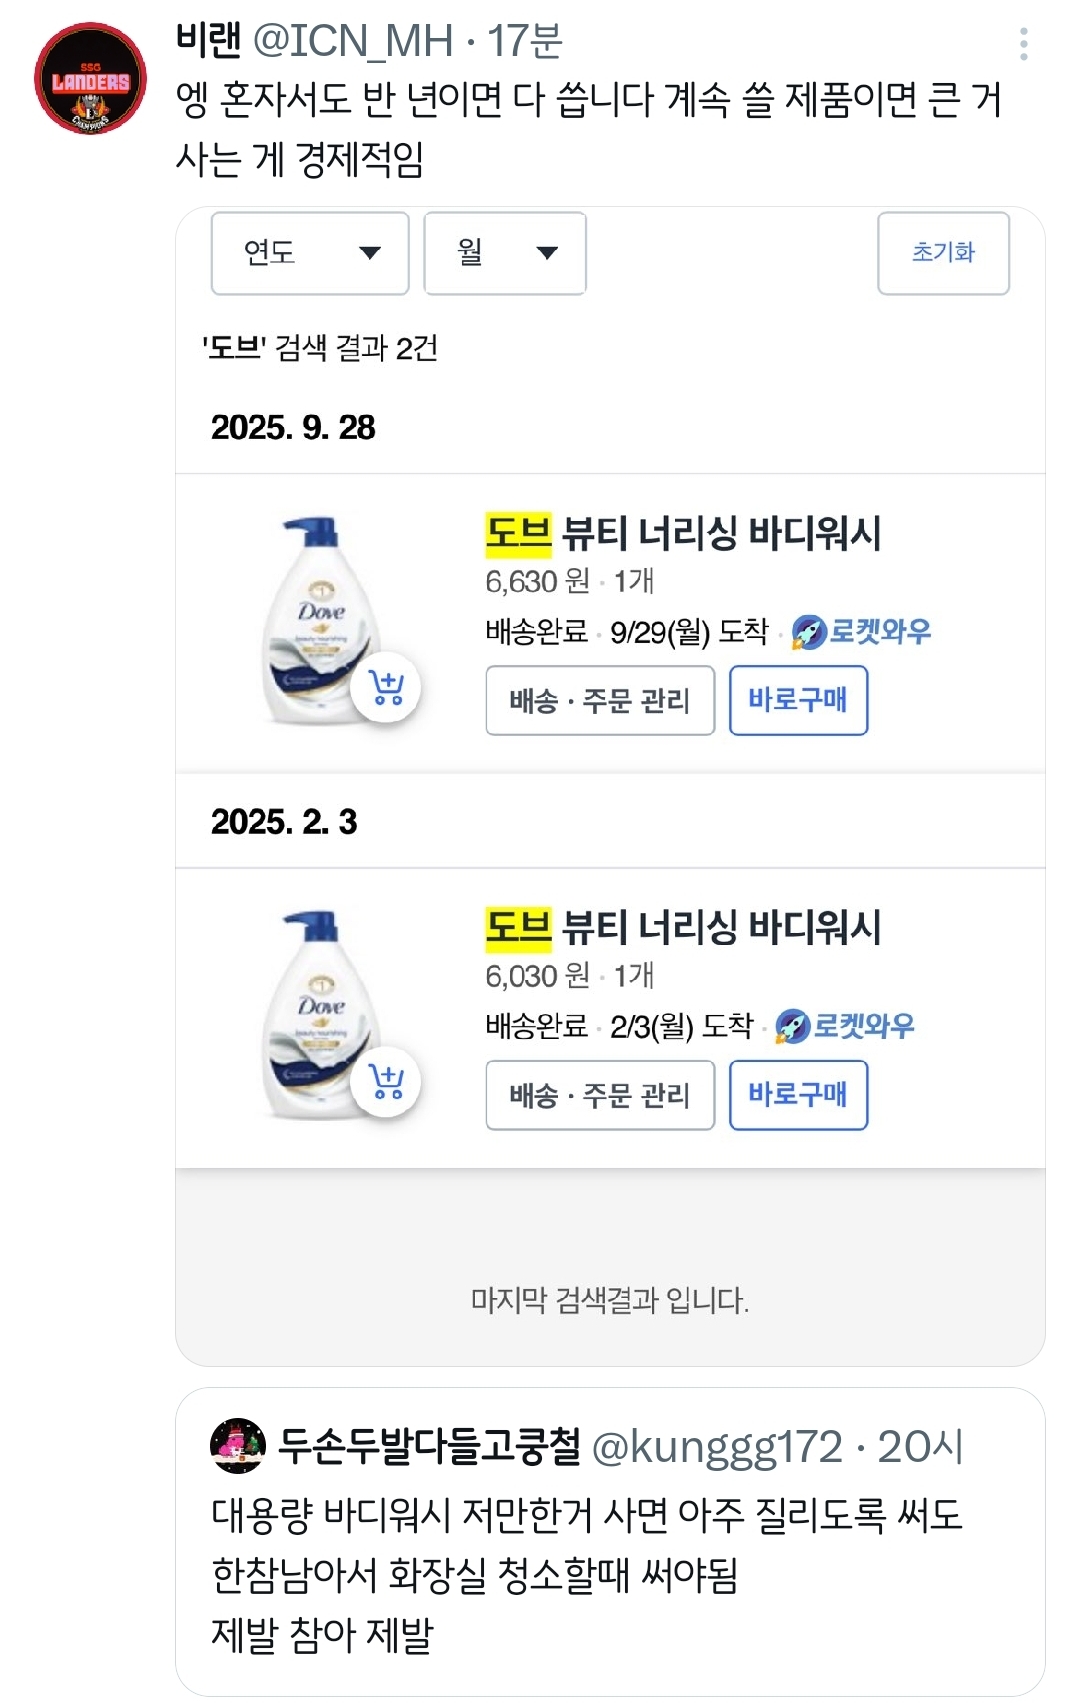This screenshot has height=1703, width=1080.
Task: Open the 연도 year dropdown
Action: pyautogui.click(x=310, y=253)
